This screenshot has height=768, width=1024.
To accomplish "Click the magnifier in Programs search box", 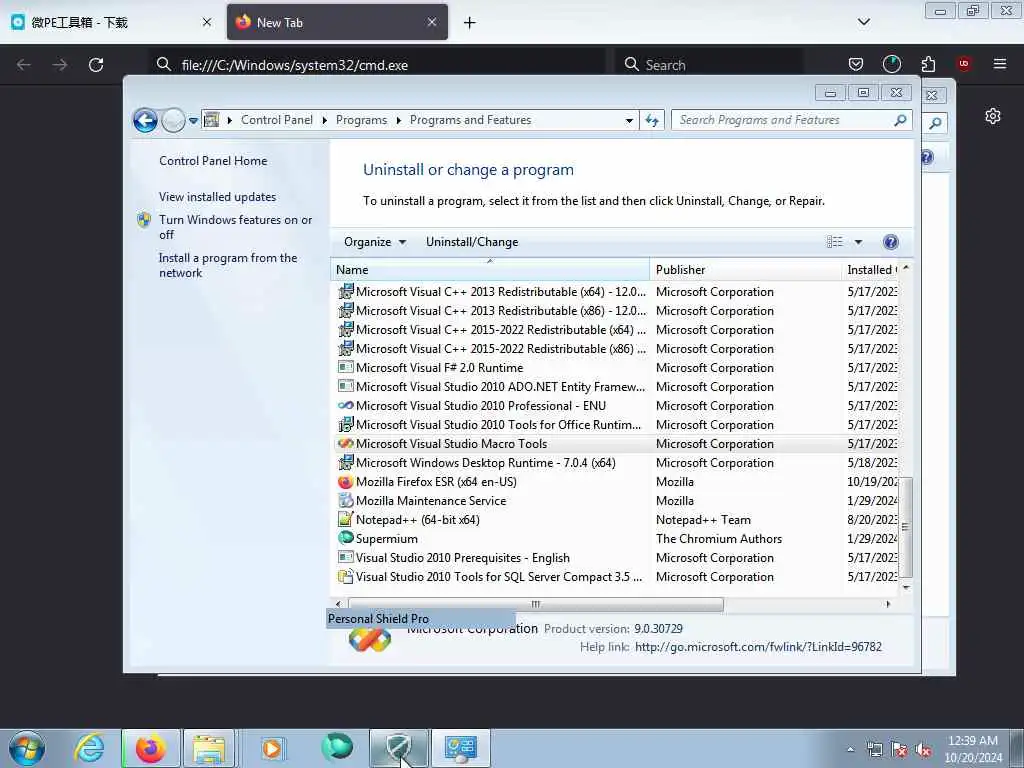I will pos(900,120).
